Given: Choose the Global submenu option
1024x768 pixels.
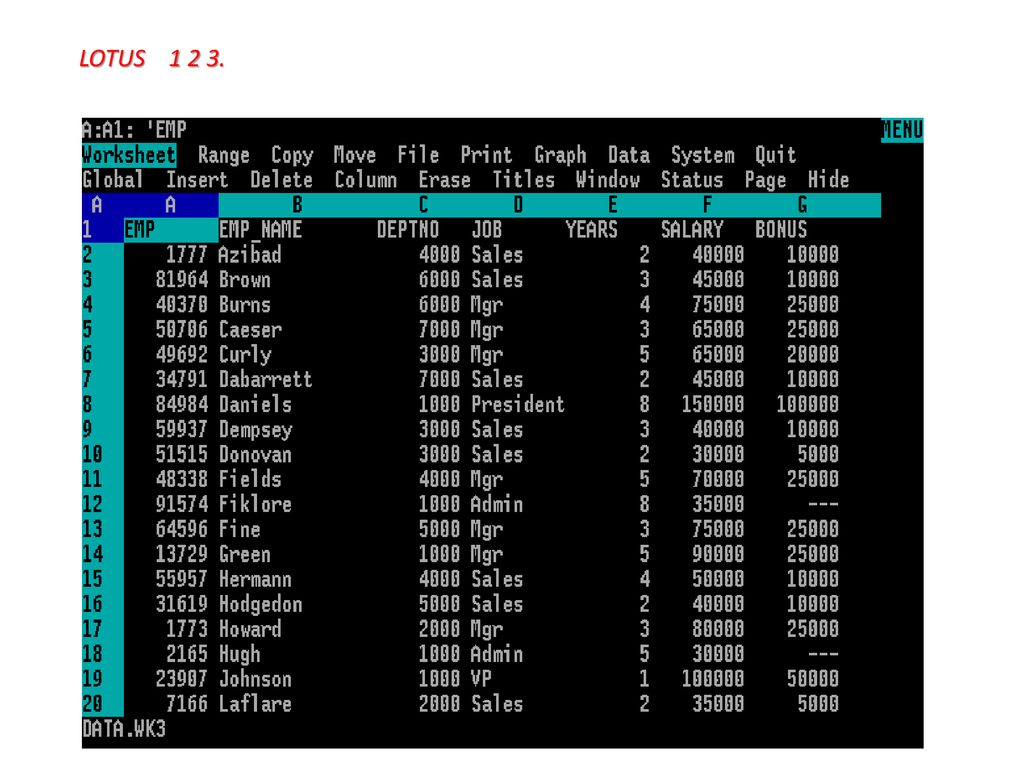Looking at the screenshot, I should point(112,180).
